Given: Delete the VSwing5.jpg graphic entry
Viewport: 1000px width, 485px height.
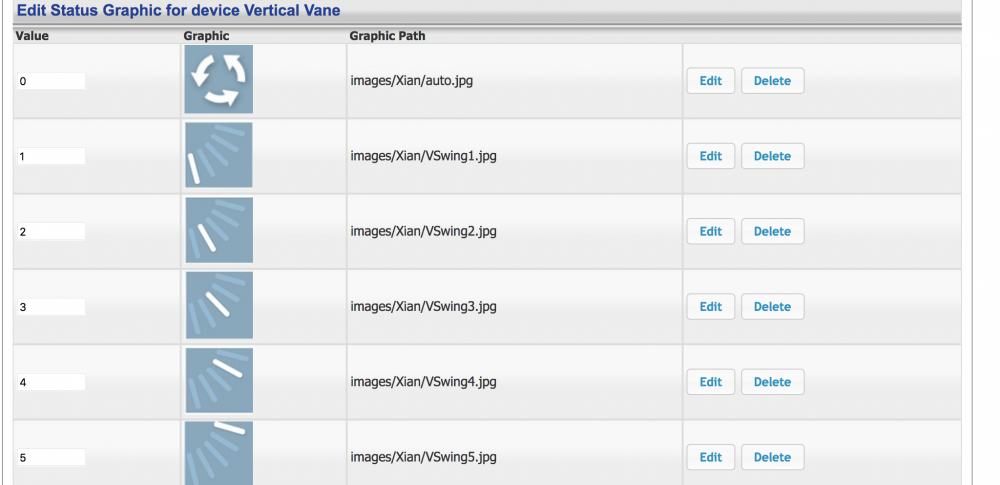Looking at the screenshot, I should [772, 457].
